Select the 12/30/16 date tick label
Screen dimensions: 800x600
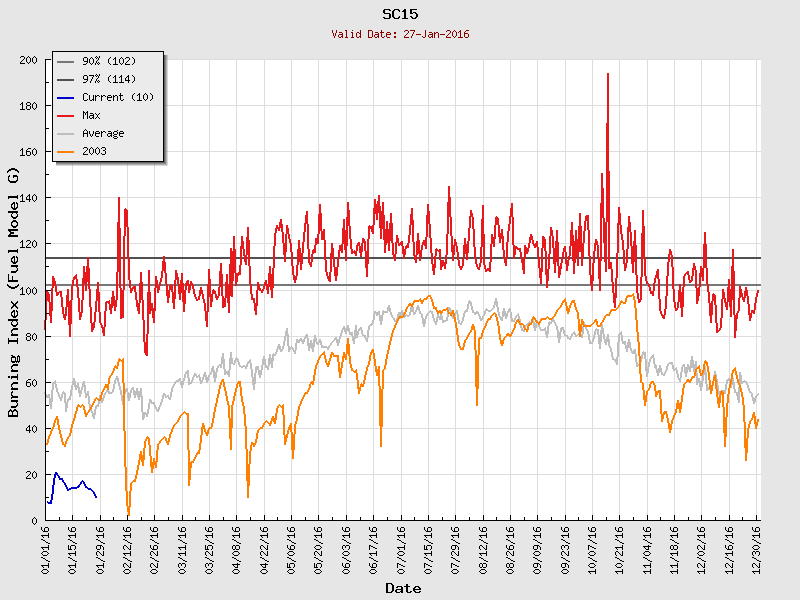[758, 548]
